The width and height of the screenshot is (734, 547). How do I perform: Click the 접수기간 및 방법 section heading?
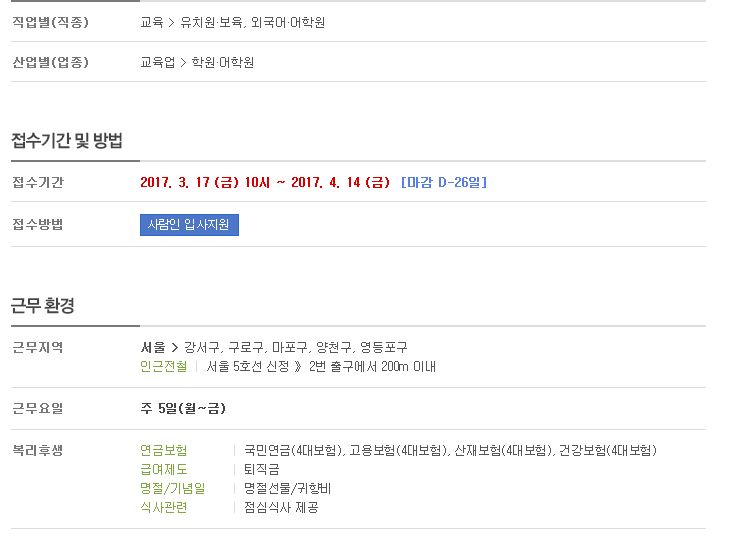coord(67,140)
